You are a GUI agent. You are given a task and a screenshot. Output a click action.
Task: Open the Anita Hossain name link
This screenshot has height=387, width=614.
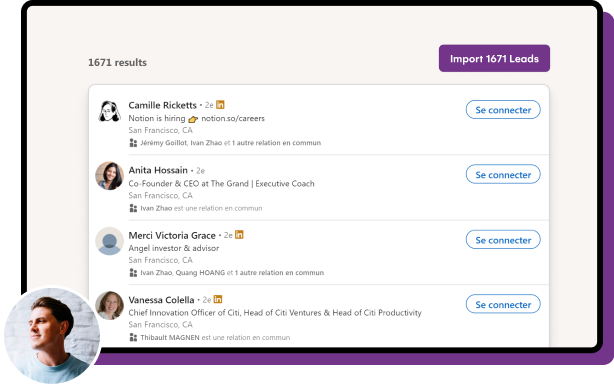click(x=158, y=170)
